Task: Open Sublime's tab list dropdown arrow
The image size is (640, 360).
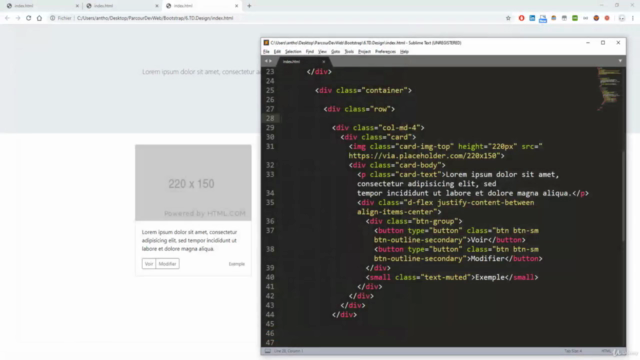Action: tap(620, 61)
